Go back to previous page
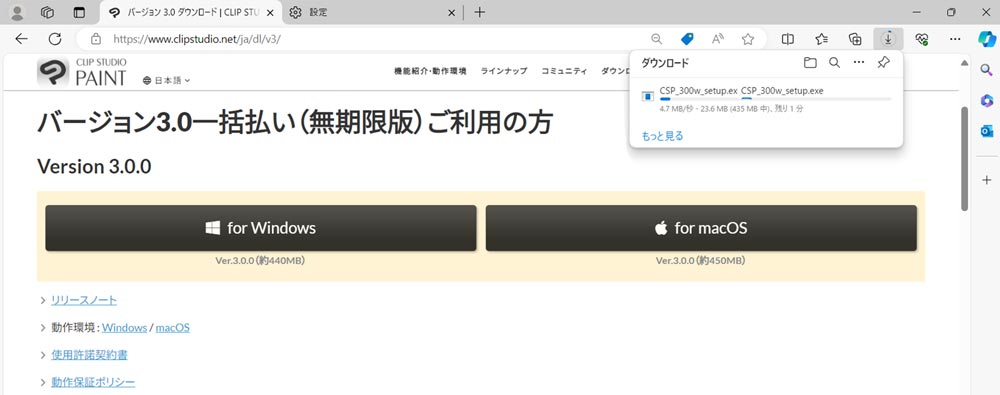 [x=22, y=39]
